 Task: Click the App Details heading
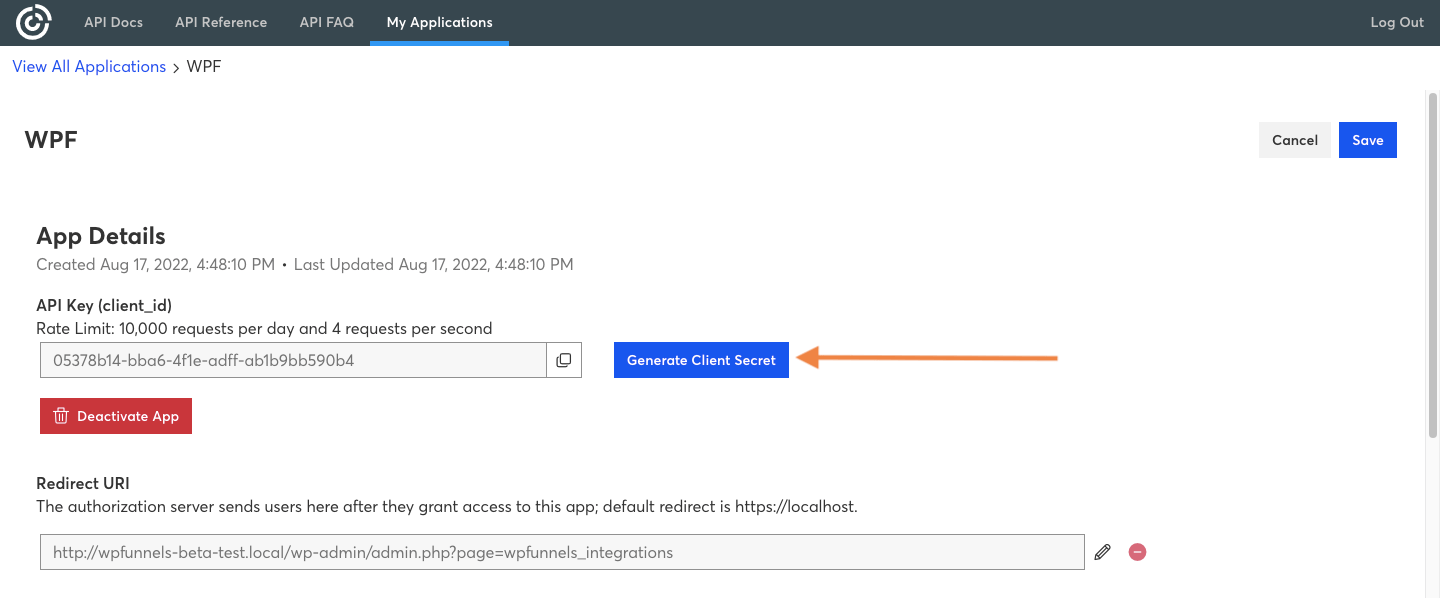point(101,236)
